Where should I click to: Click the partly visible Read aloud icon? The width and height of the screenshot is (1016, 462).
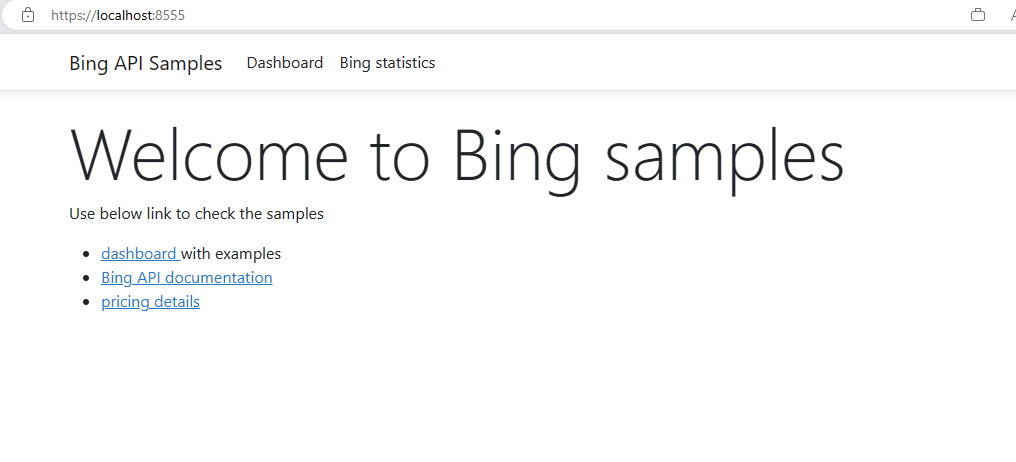click(x=1011, y=15)
